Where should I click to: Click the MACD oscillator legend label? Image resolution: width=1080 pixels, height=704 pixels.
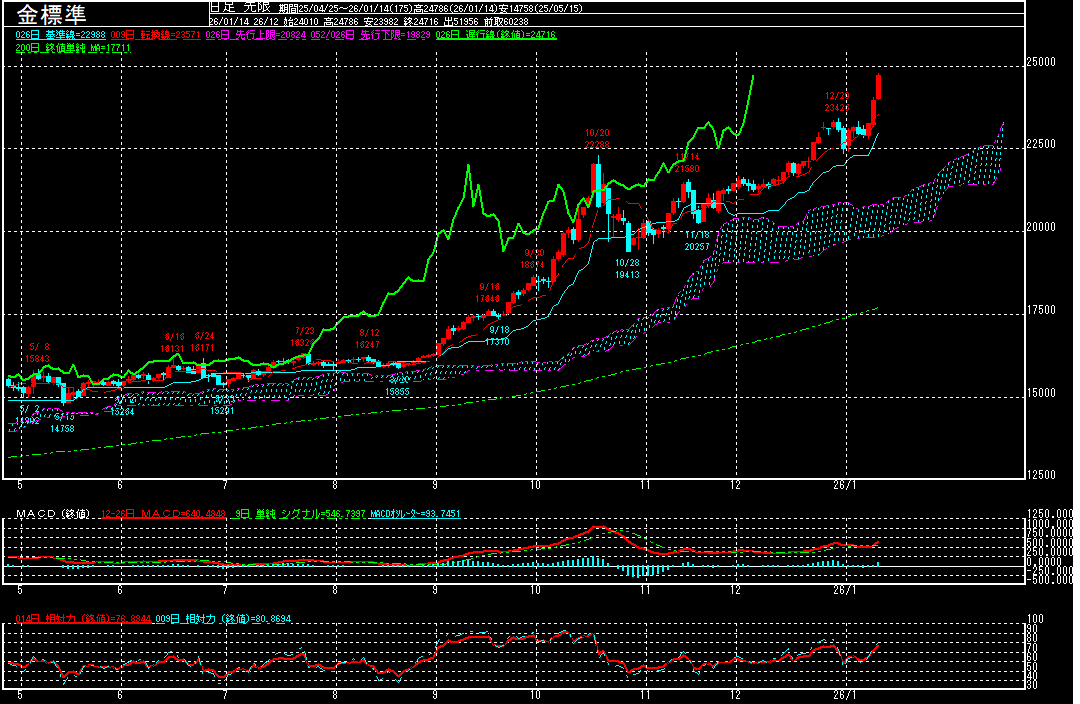[x=414, y=514]
